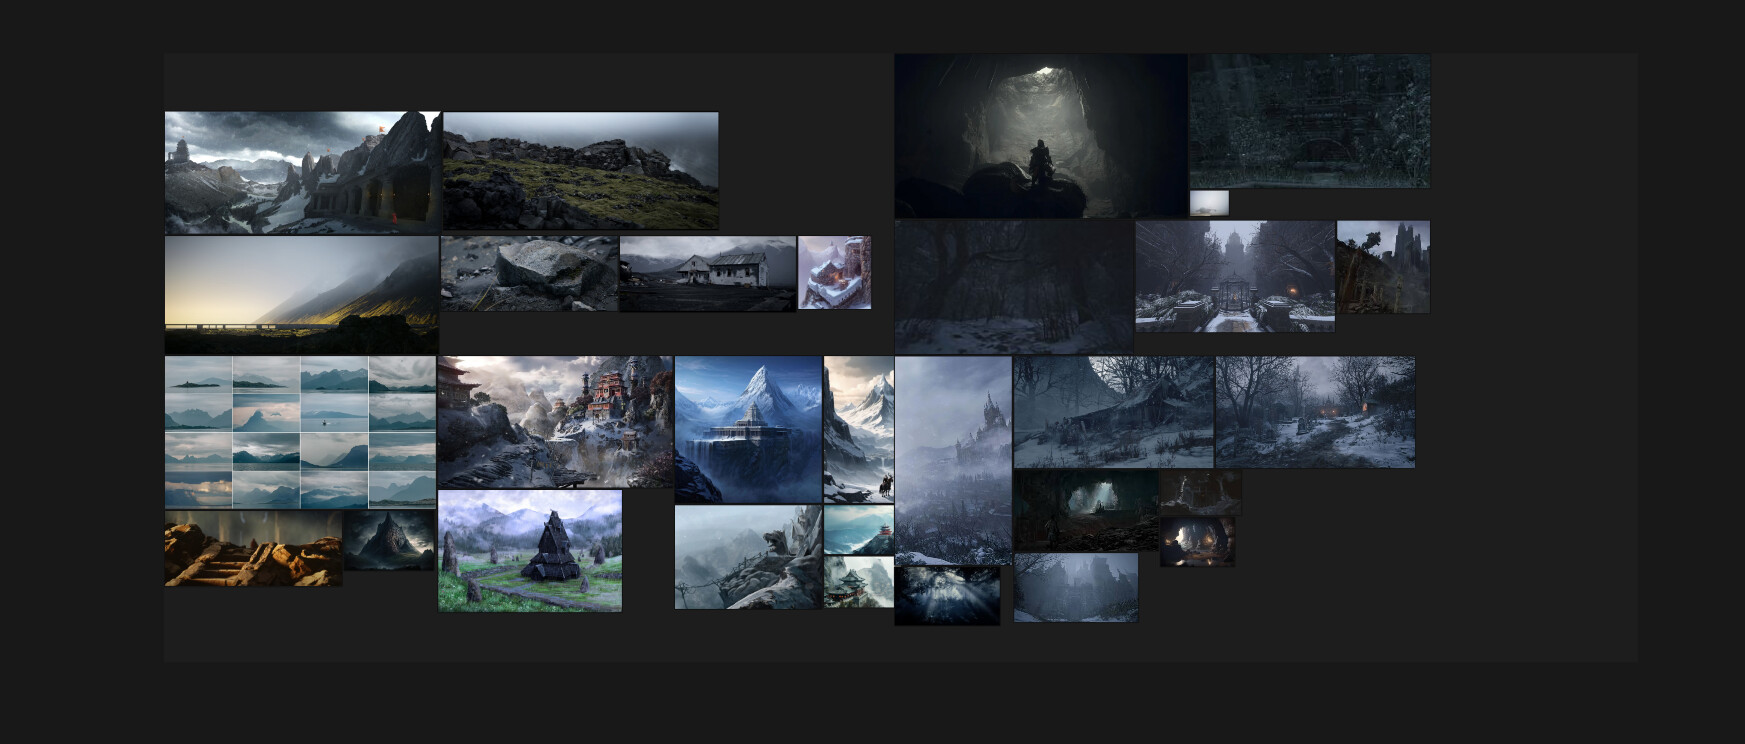Select the dark blue light rays through trees image
Screen dimensions: 1745x744
(x=947, y=596)
